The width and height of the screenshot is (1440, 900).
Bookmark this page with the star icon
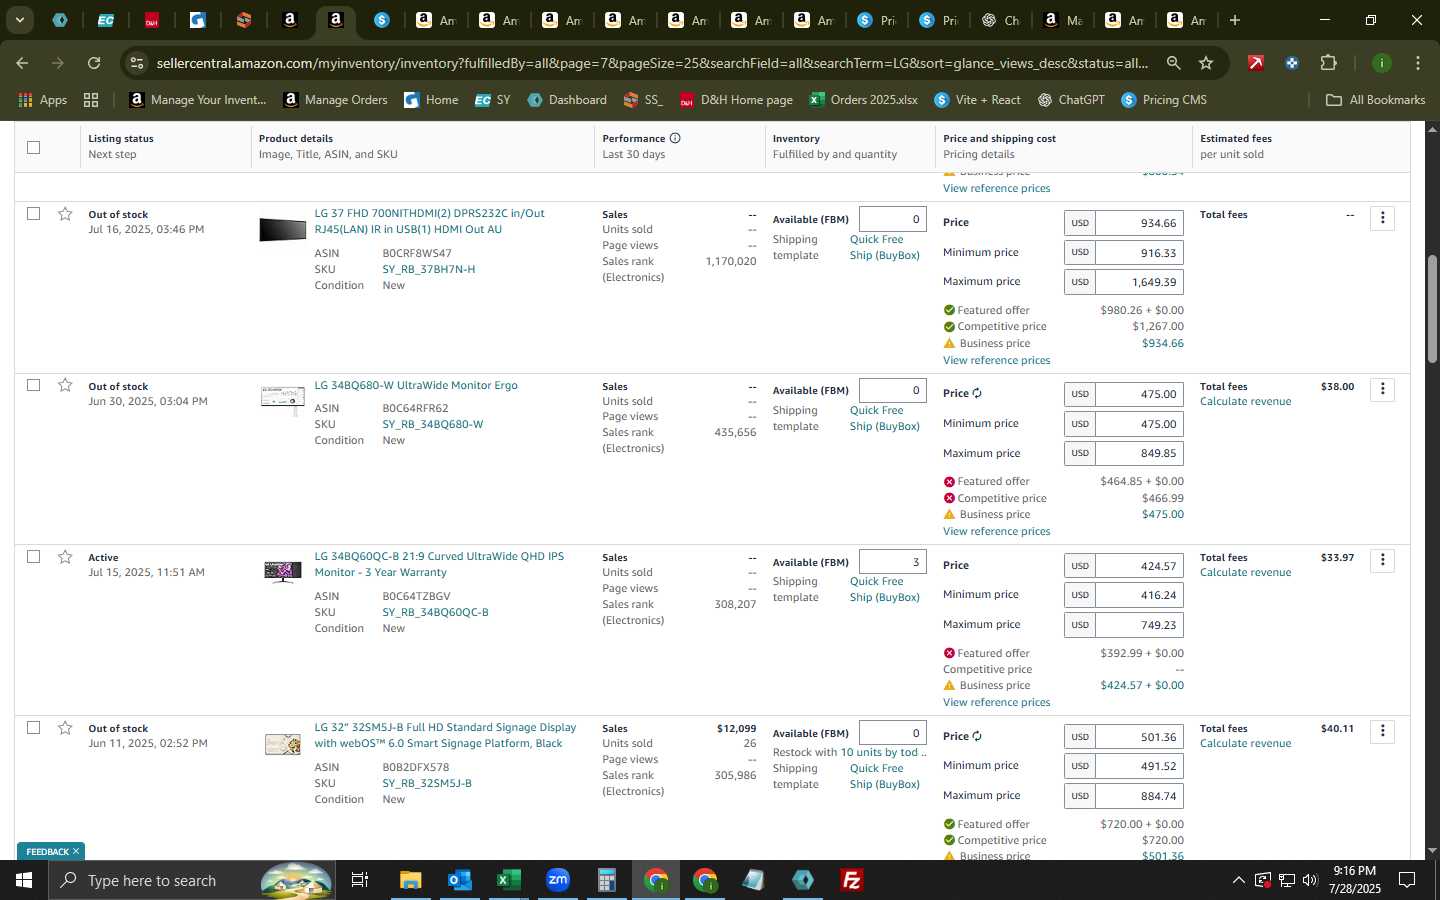point(1206,63)
